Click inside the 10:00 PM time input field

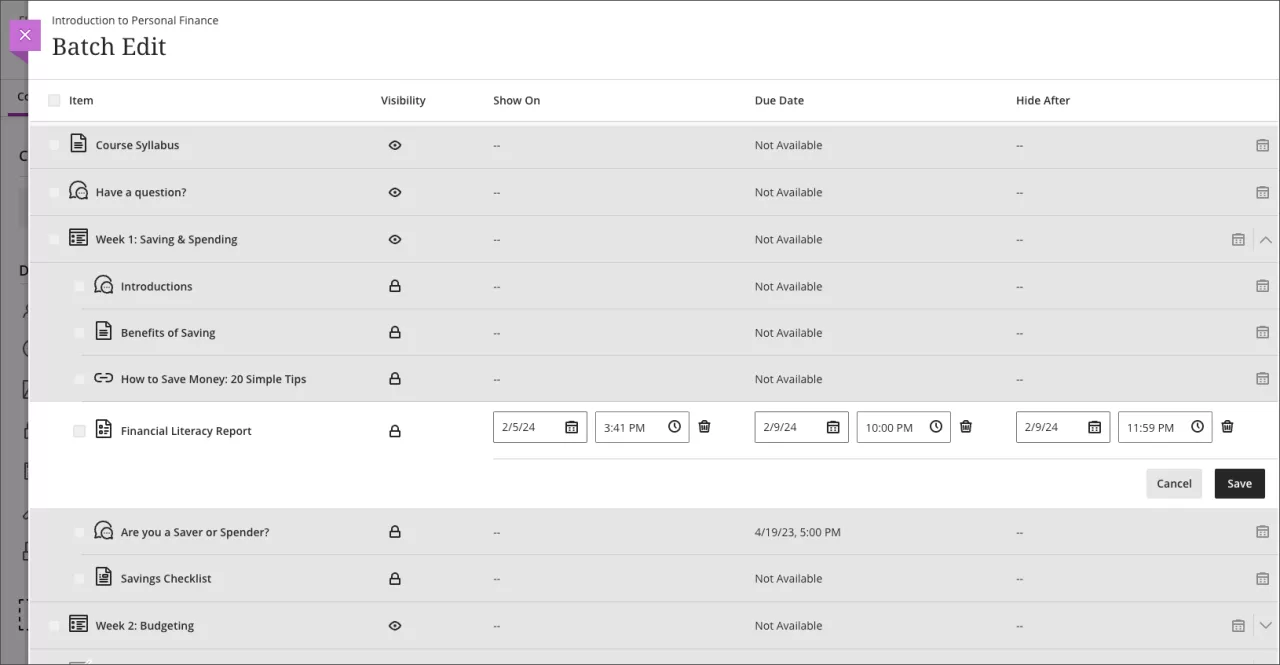(890, 427)
